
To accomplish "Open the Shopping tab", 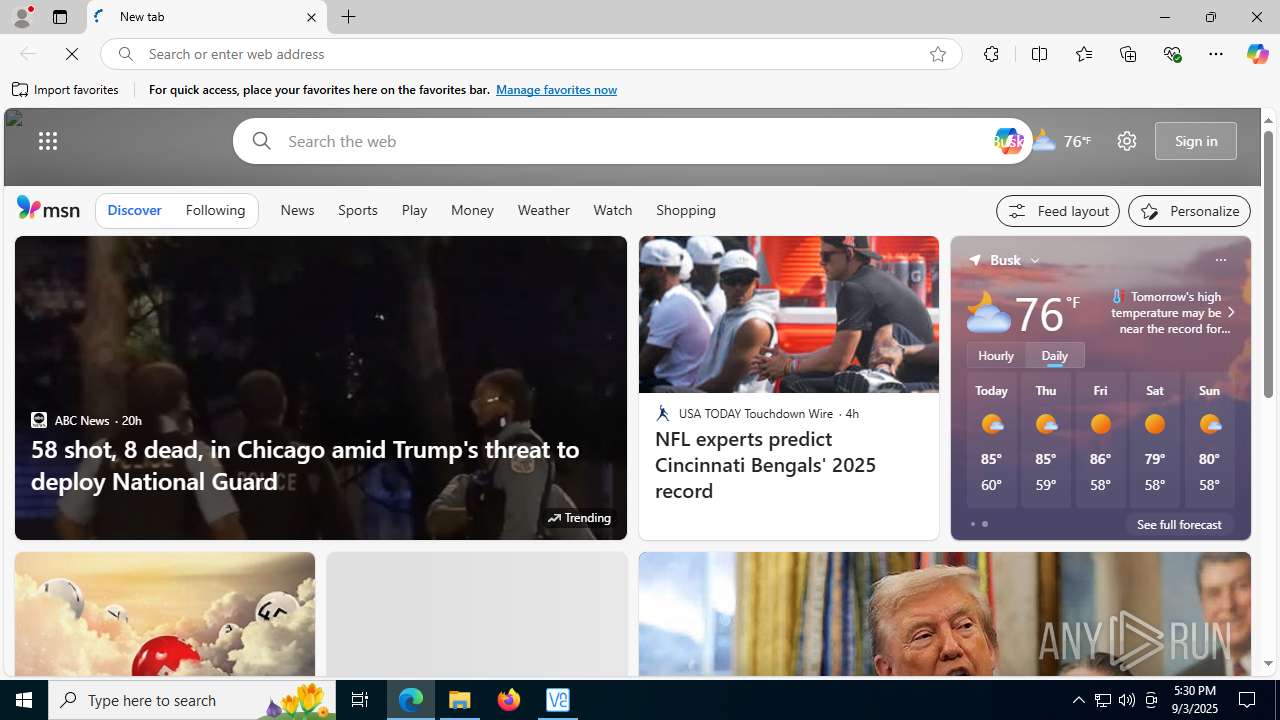I will (x=686, y=210).
